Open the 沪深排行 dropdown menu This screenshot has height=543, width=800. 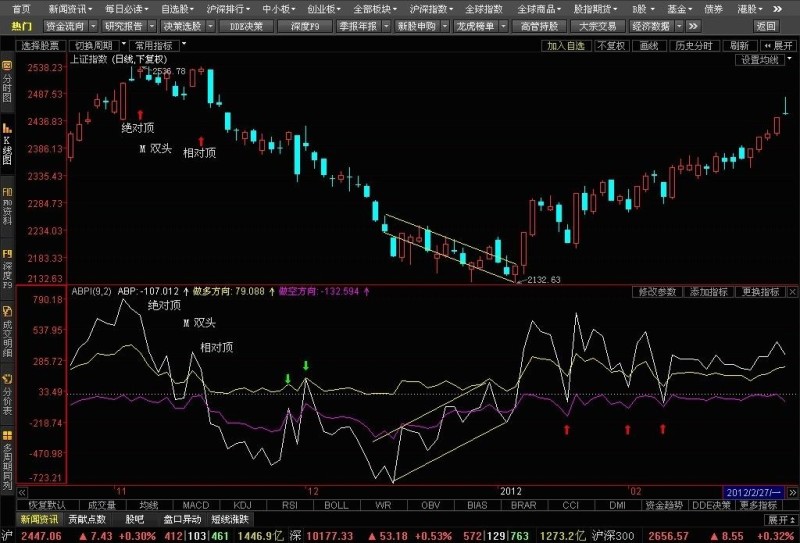point(229,9)
